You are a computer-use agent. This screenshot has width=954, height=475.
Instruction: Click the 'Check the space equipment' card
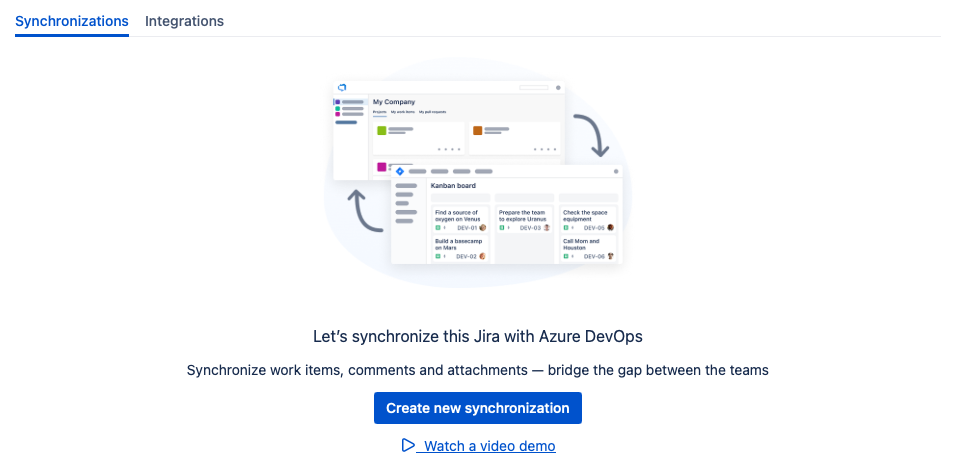(588, 219)
